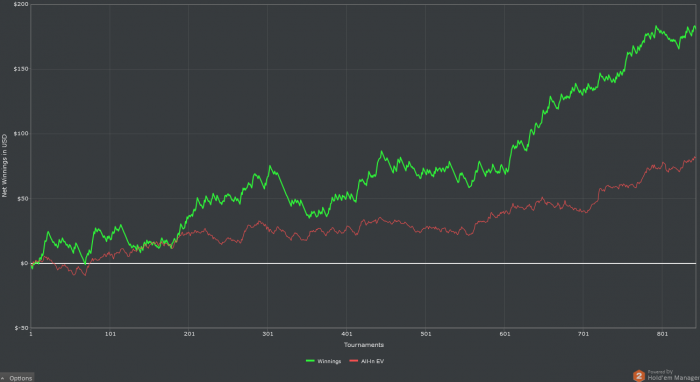Click the $200 y-axis label
The height and width of the screenshot is (382, 700).
click(x=21, y=4)
